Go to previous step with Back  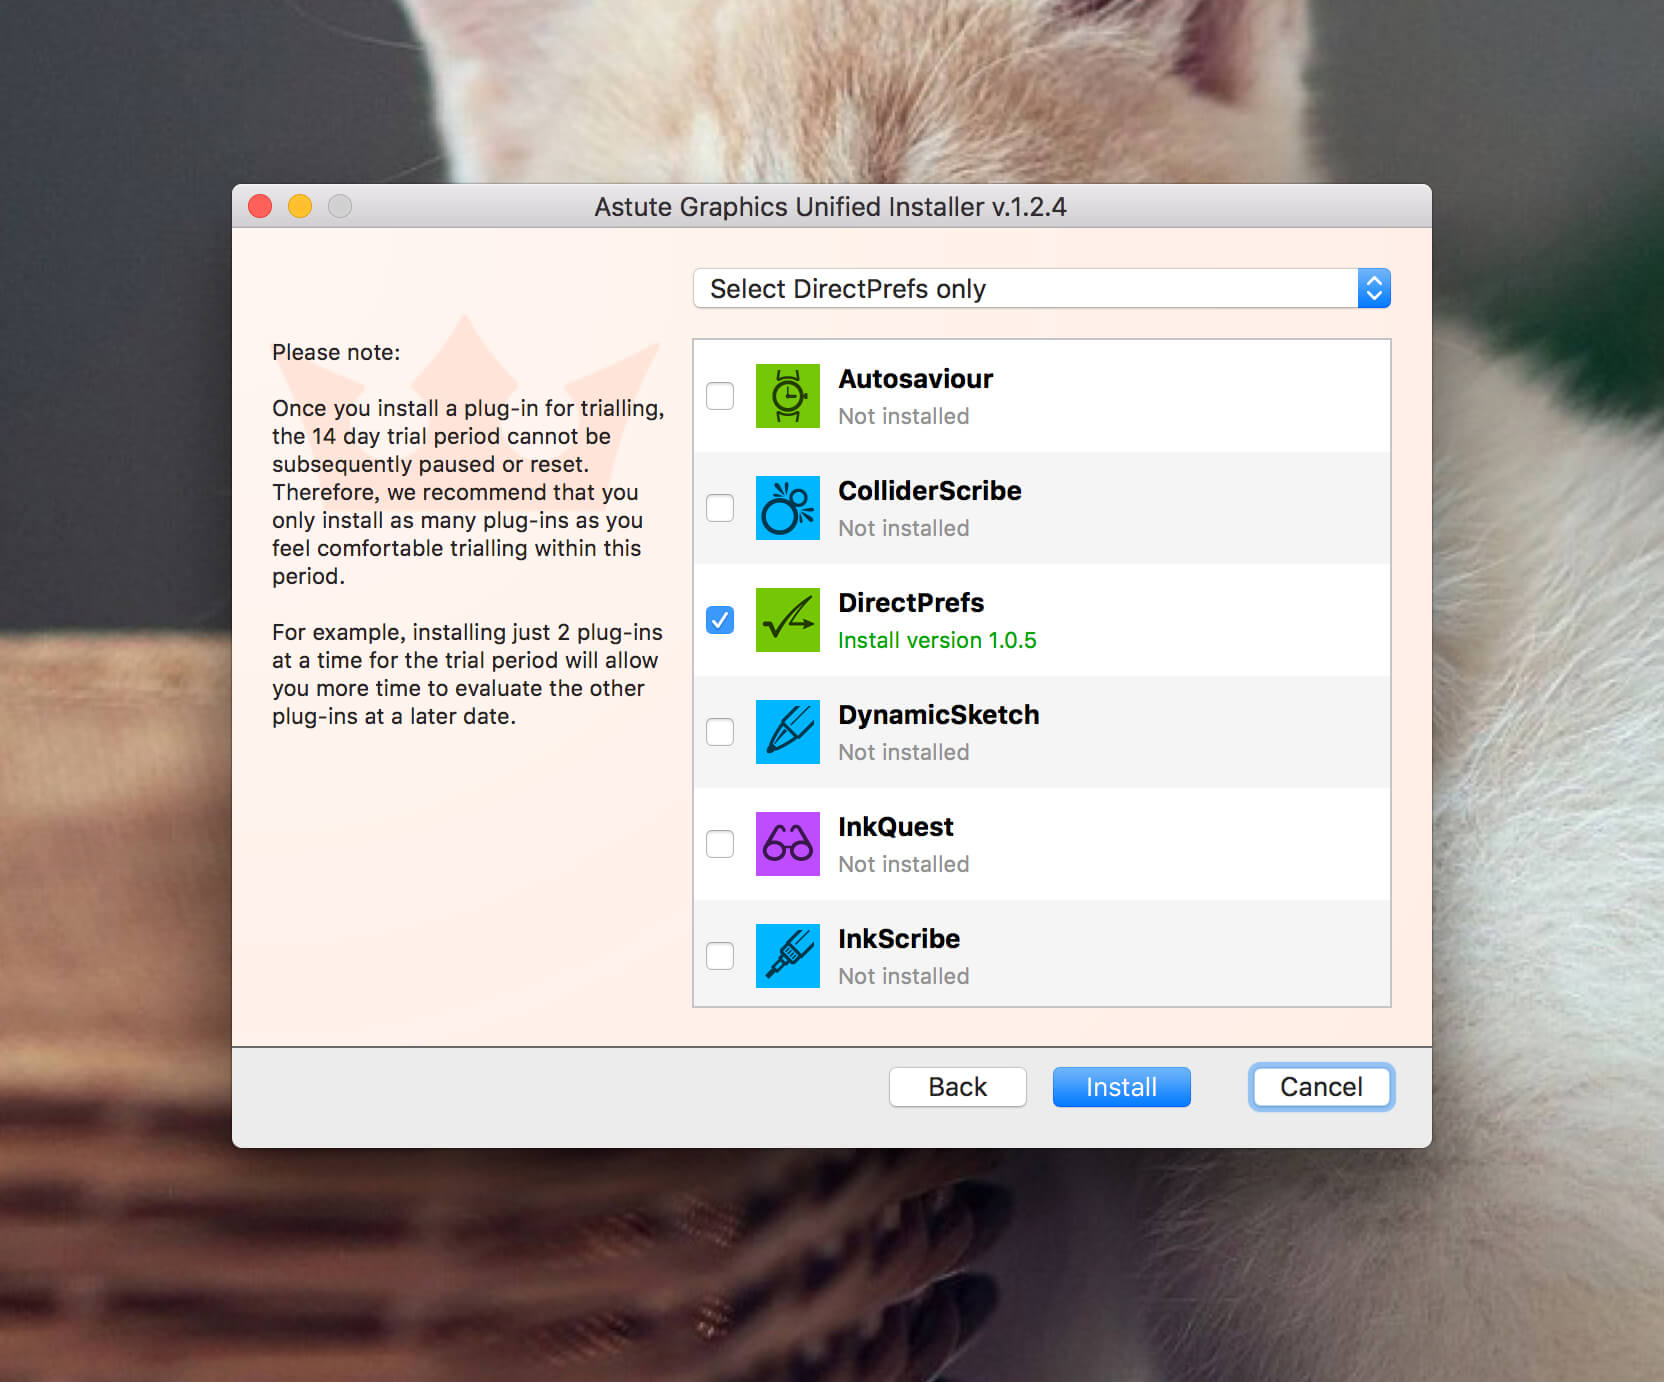coord(958,1087)
